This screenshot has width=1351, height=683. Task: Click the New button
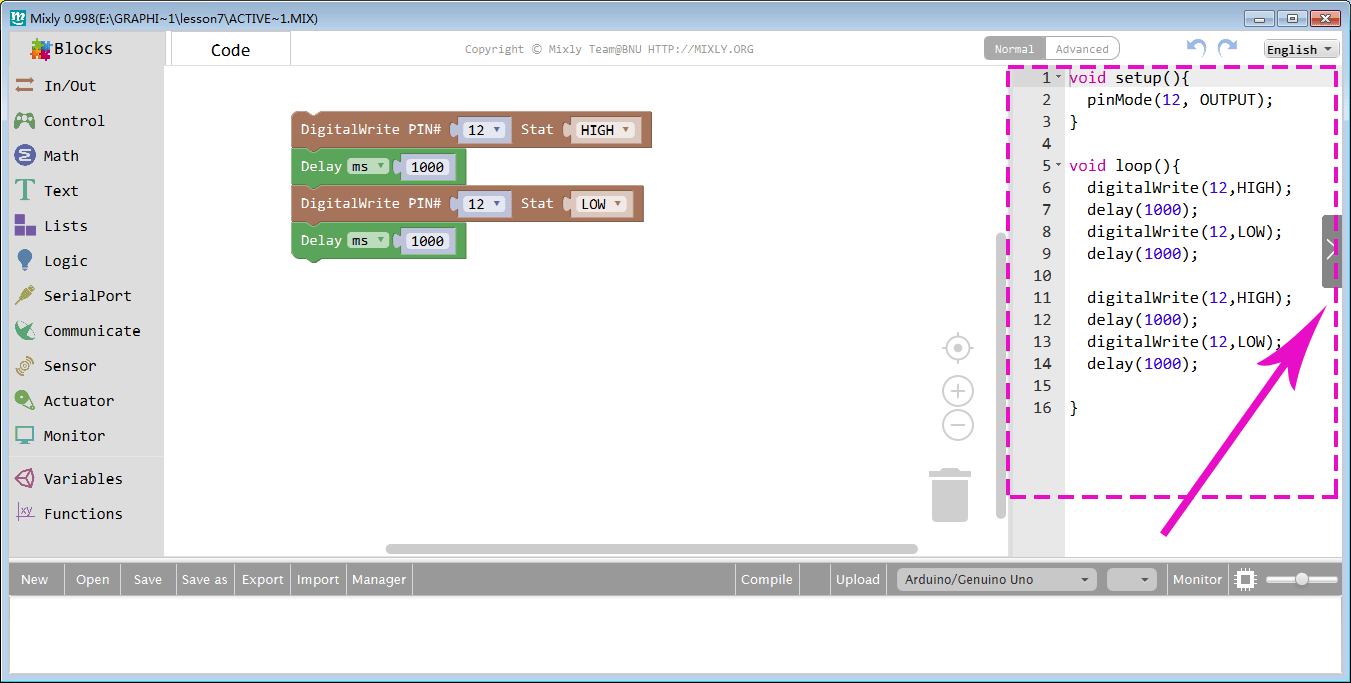coord(35,580)
